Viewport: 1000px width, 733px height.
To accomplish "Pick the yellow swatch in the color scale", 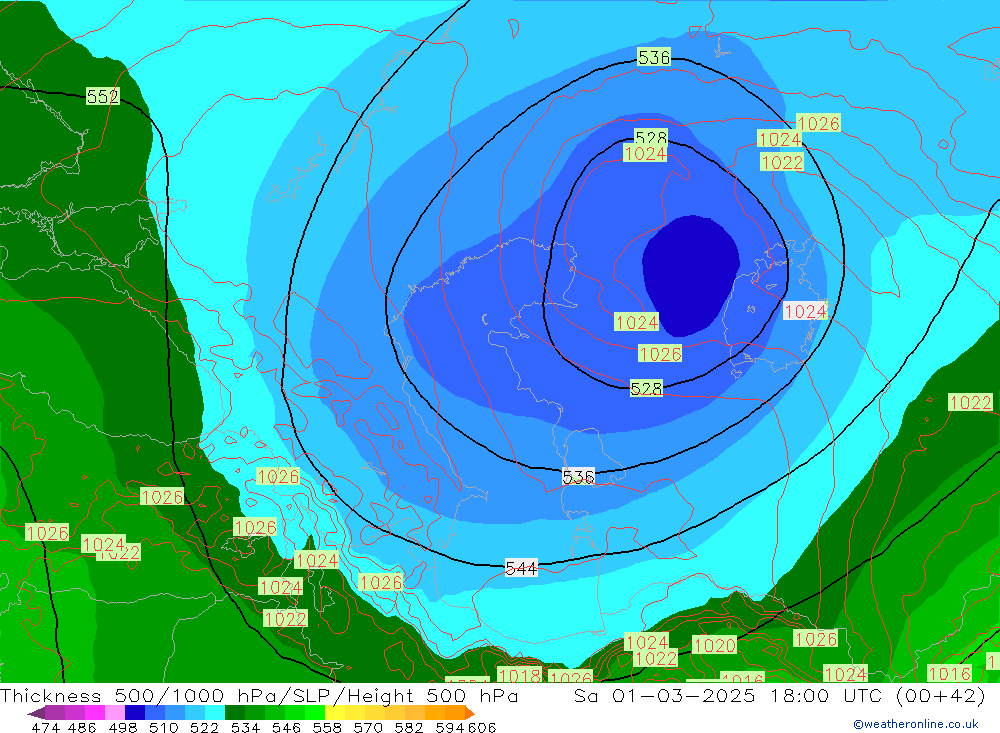I will click(335, 713).
